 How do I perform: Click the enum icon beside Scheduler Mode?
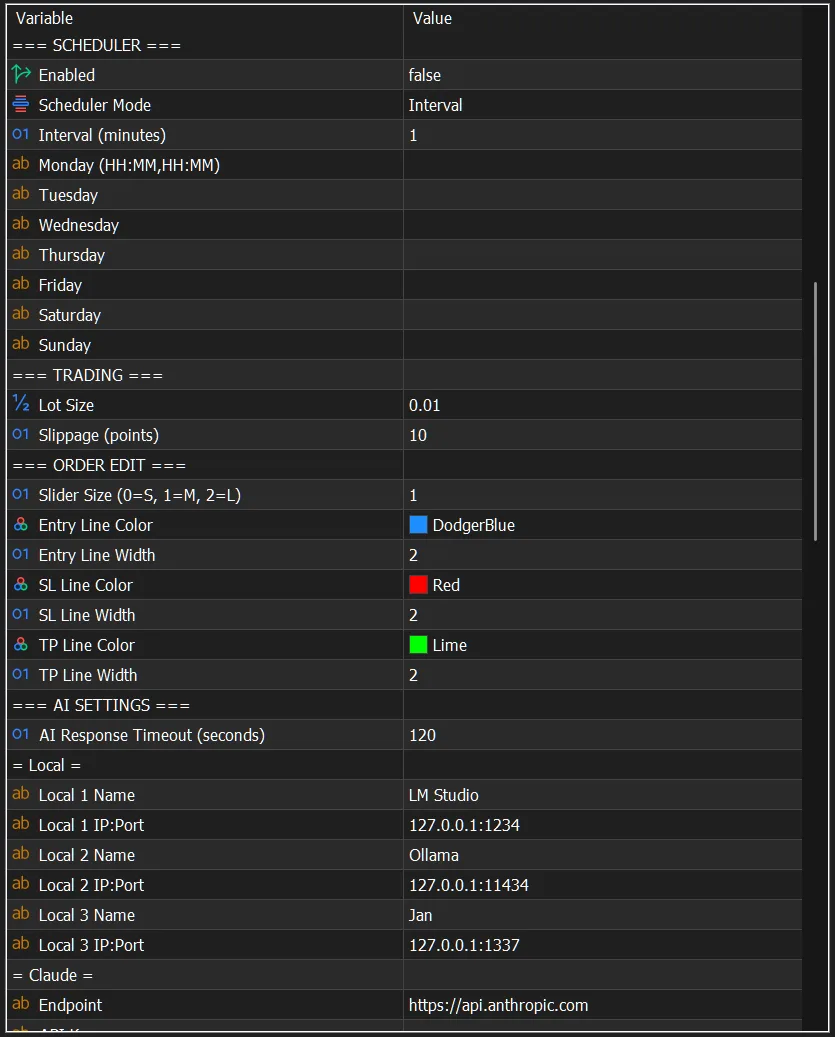[21, 104]
